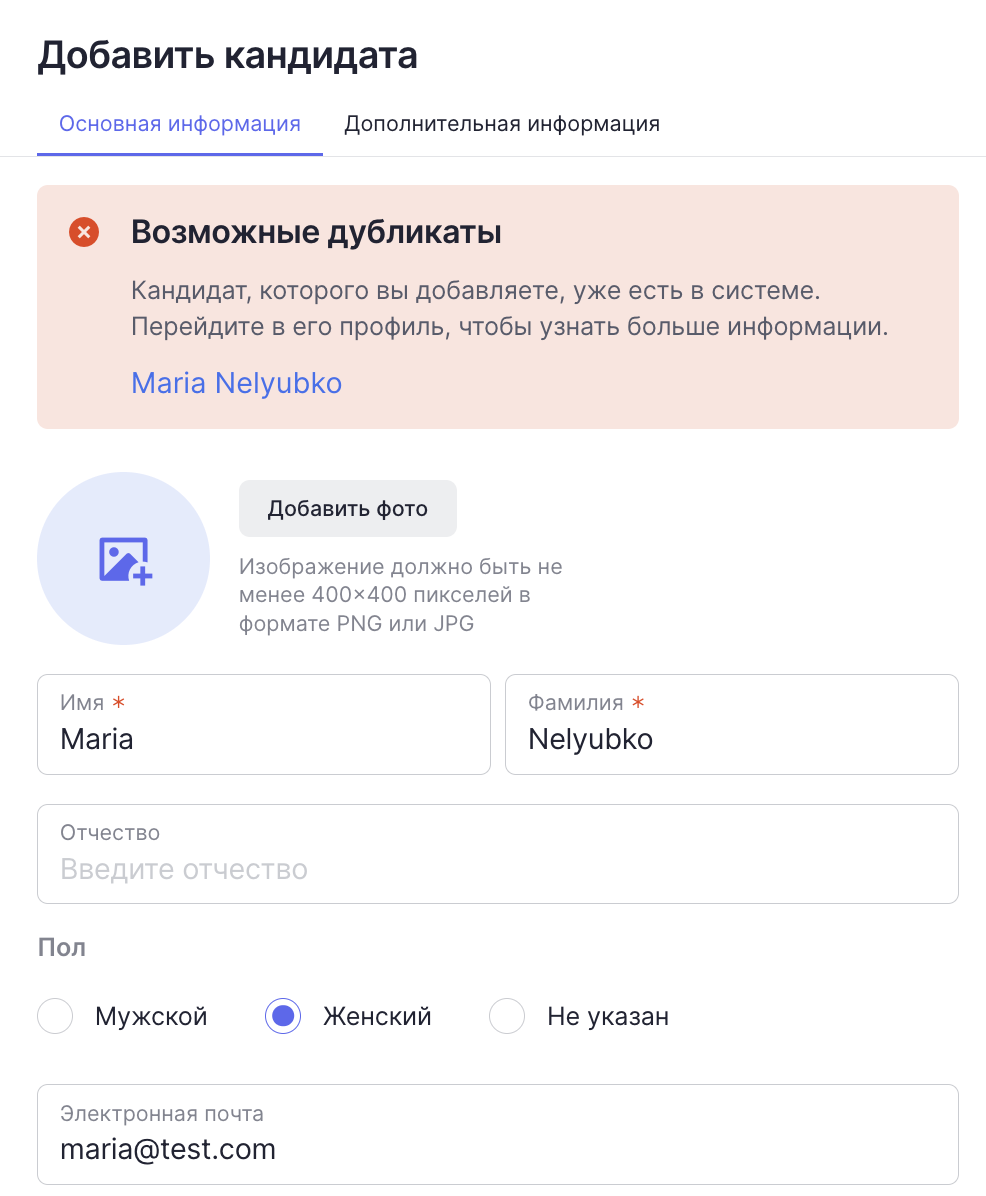Click the Возможные дубликаты alert heading
The height and width of the screenshot is (1196, 986).
(316, 232)
